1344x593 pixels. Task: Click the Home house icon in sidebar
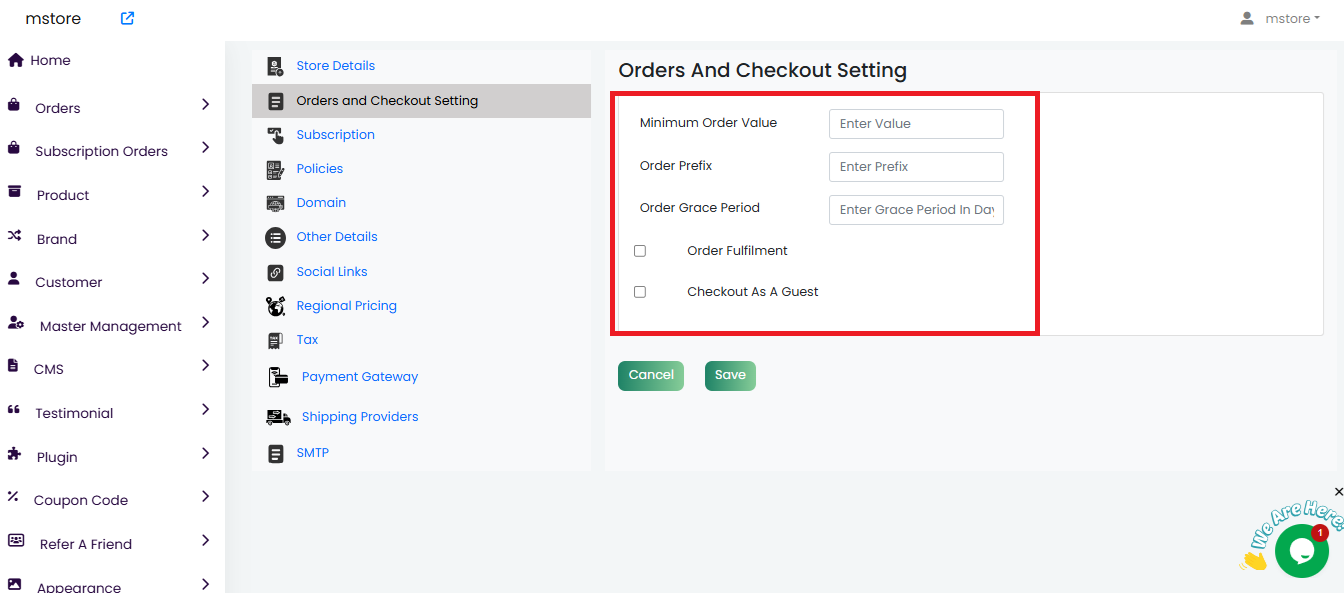(15, 60)
